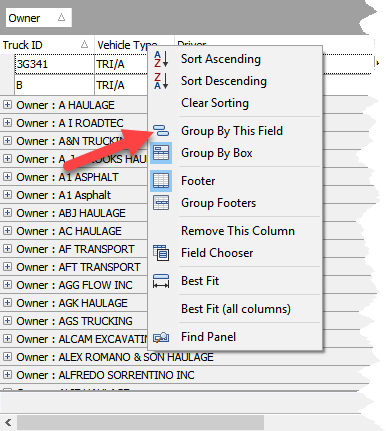This screenshot has width=386, height=431.
Task: Click the Sort Descending Z-A icon
Action: click(x=161, y=81)
